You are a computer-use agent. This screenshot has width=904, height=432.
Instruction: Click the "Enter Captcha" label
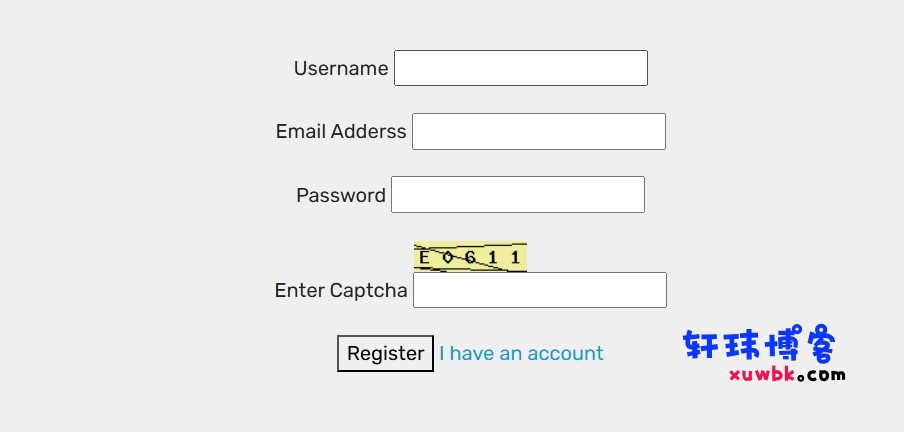tap(341, 290)
